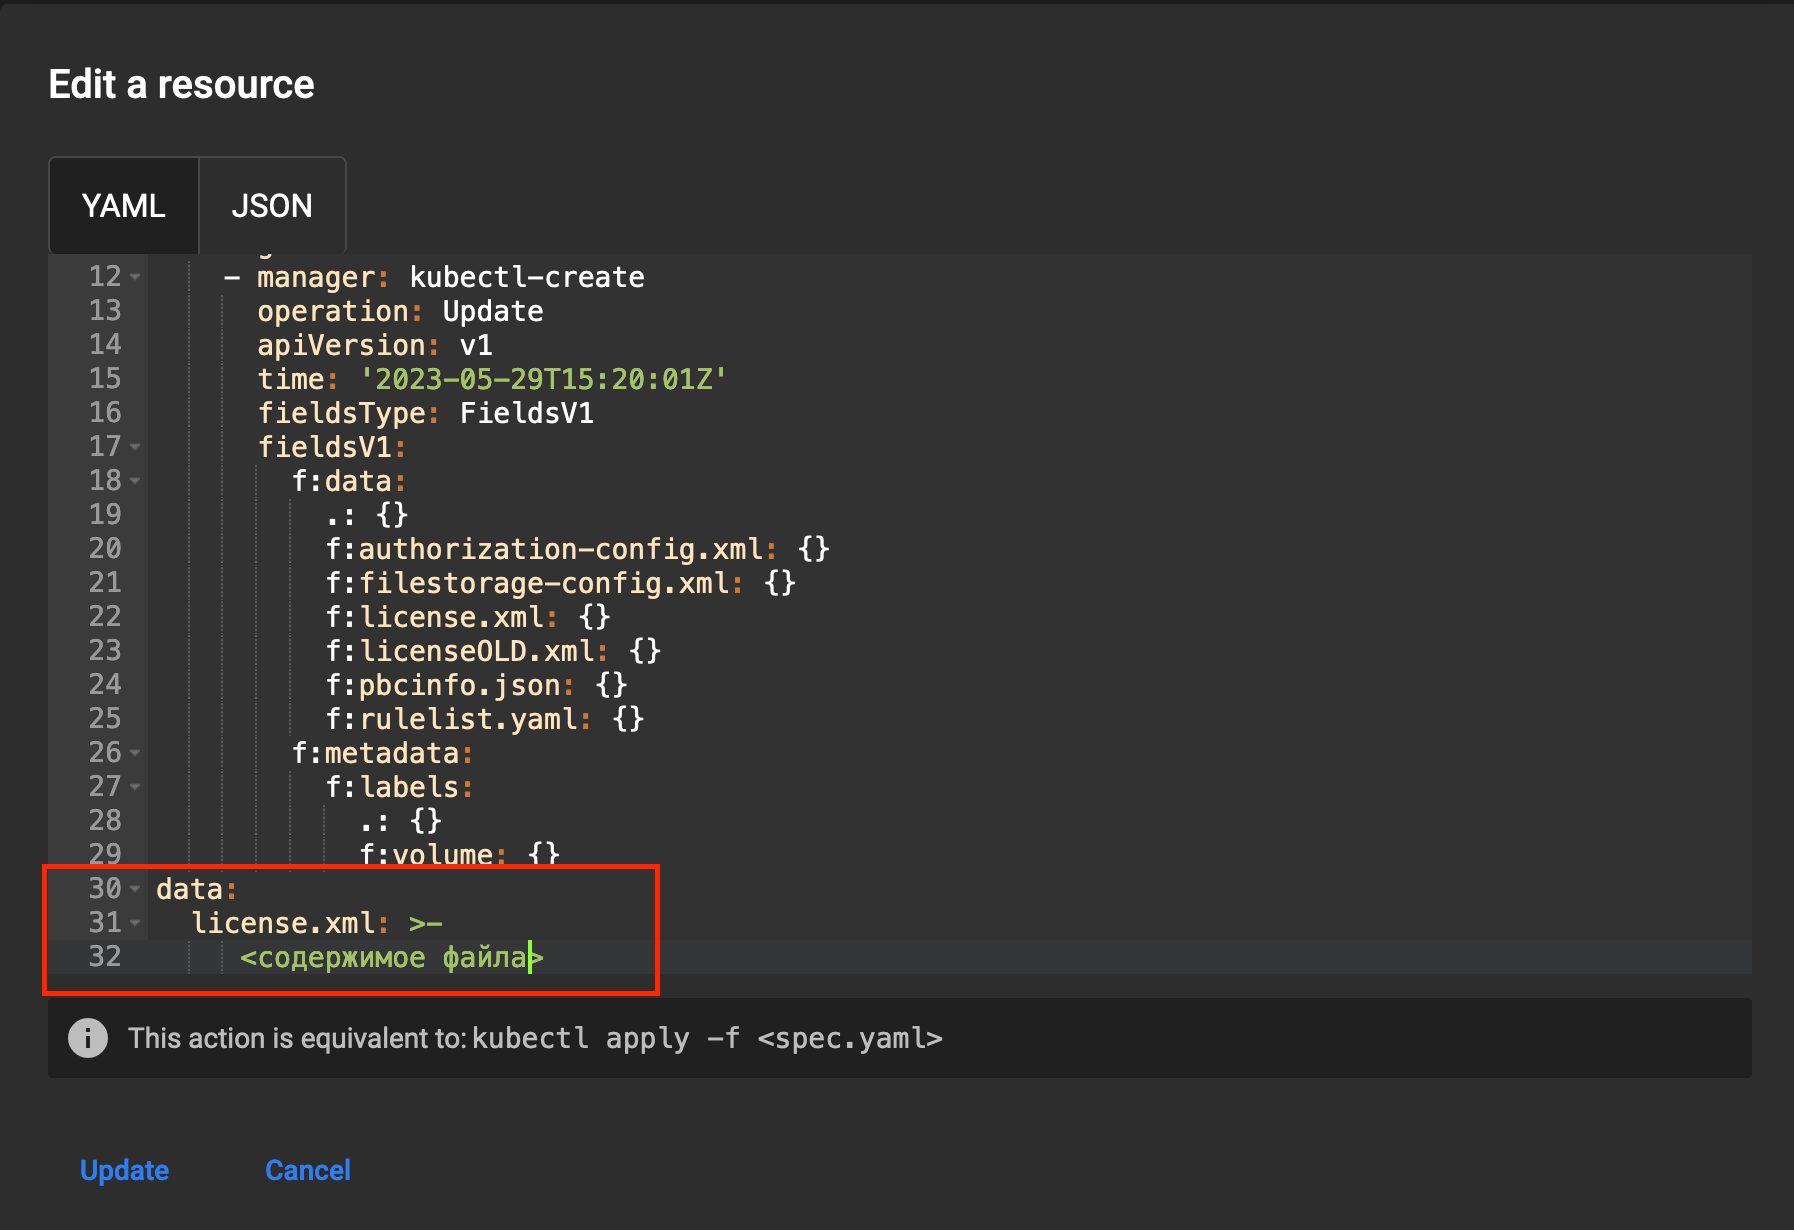Click the 'Edit a resource' heading
Screen dimensions: 1794x1230
coord(181,85)
